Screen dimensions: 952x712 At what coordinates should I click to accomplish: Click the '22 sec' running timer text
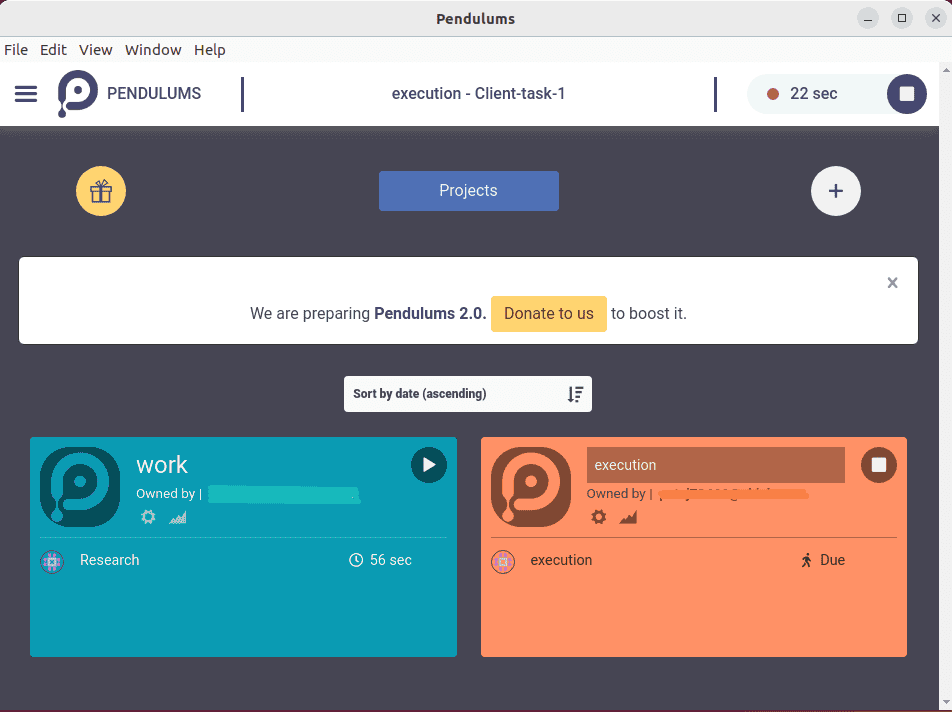814,93
